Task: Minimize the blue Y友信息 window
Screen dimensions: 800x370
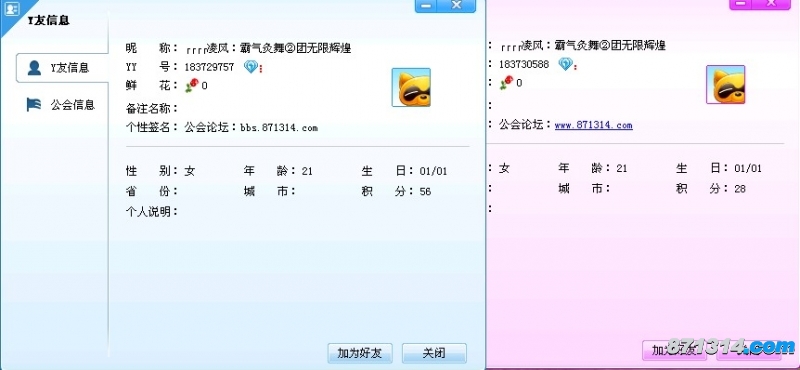Action: point(426,6)
